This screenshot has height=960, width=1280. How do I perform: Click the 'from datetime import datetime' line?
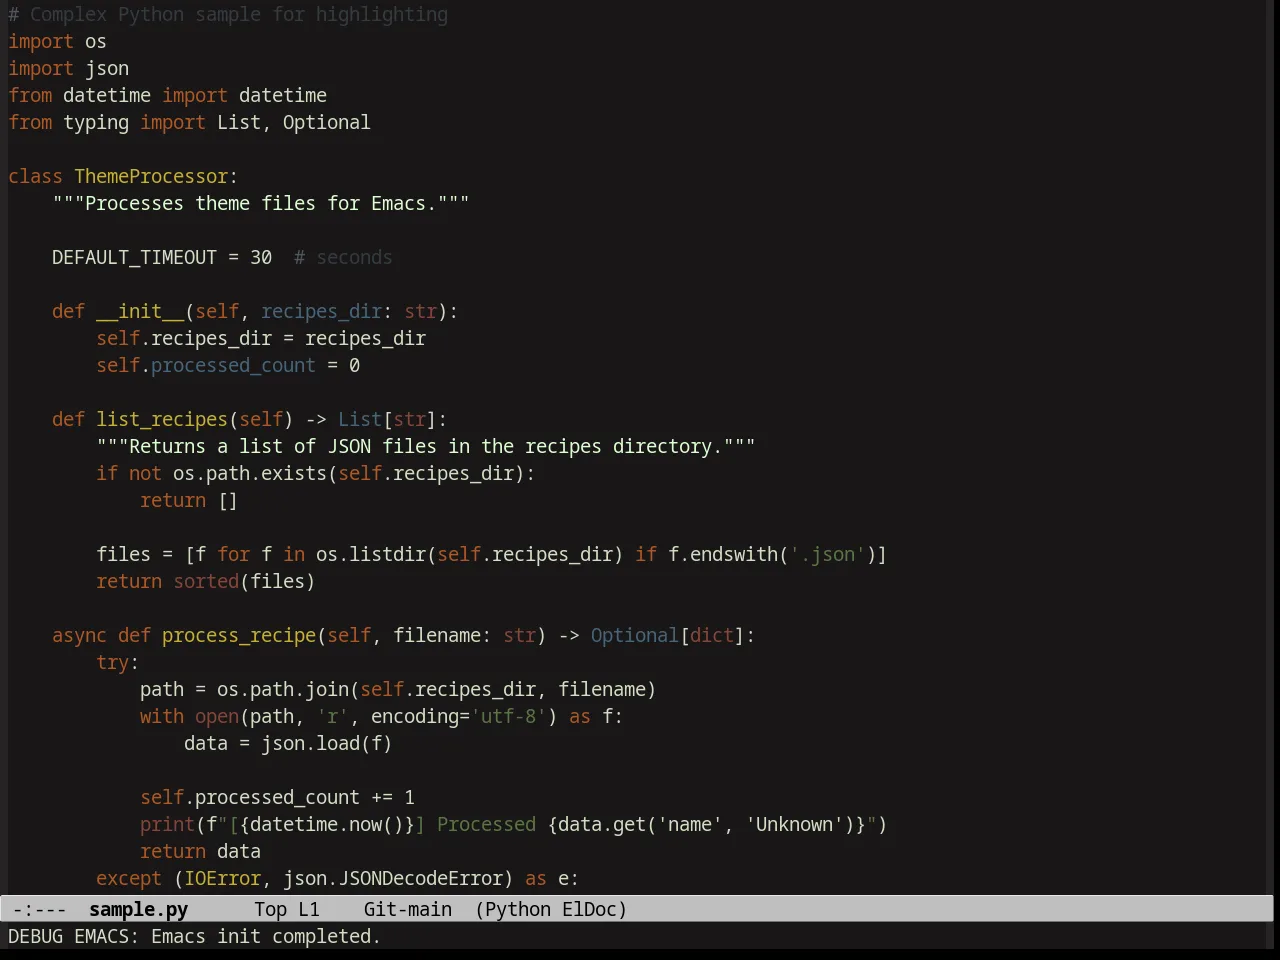tap(167, 95)
